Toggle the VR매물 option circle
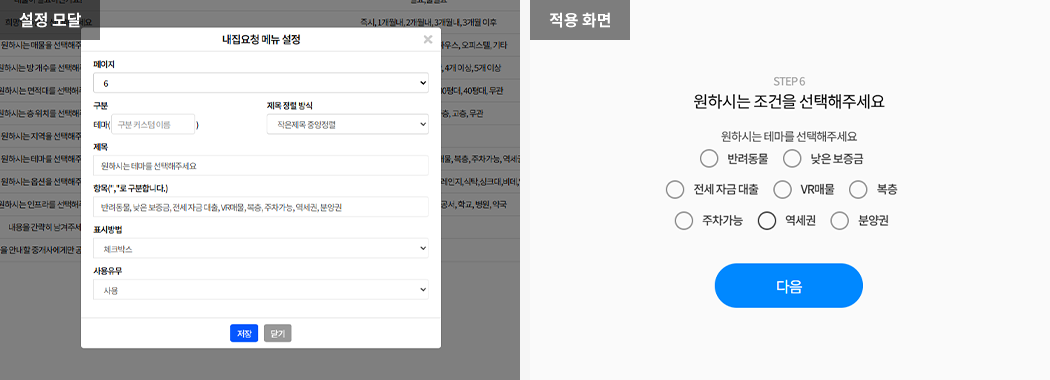 click(782, 190)
